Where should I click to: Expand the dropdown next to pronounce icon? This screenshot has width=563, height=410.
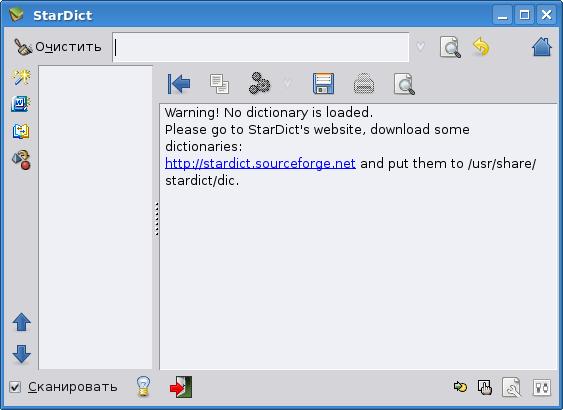pos(287,83)
